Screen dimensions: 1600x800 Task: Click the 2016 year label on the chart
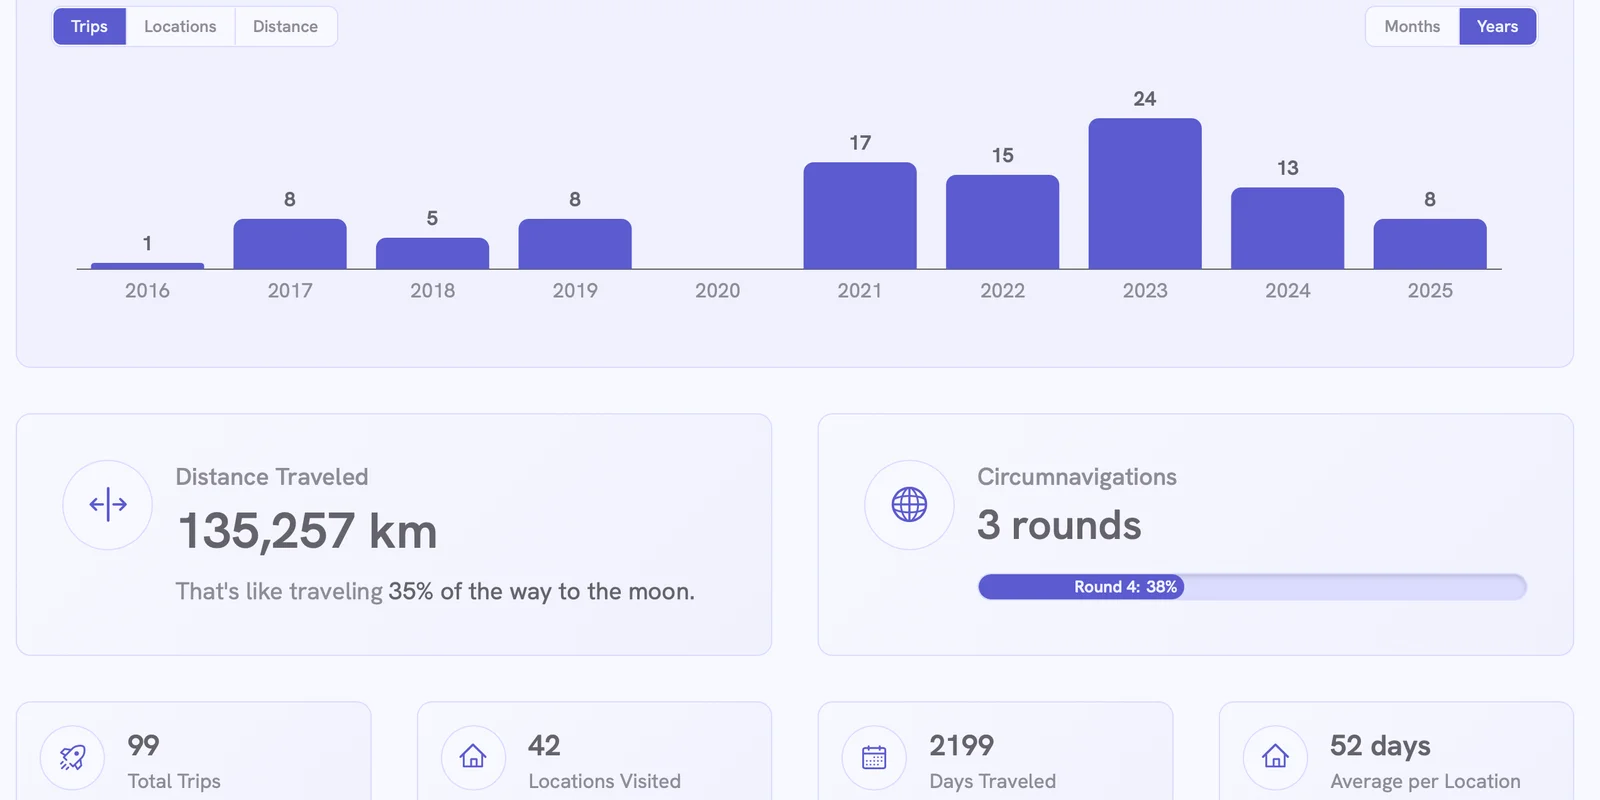(146, 290)
